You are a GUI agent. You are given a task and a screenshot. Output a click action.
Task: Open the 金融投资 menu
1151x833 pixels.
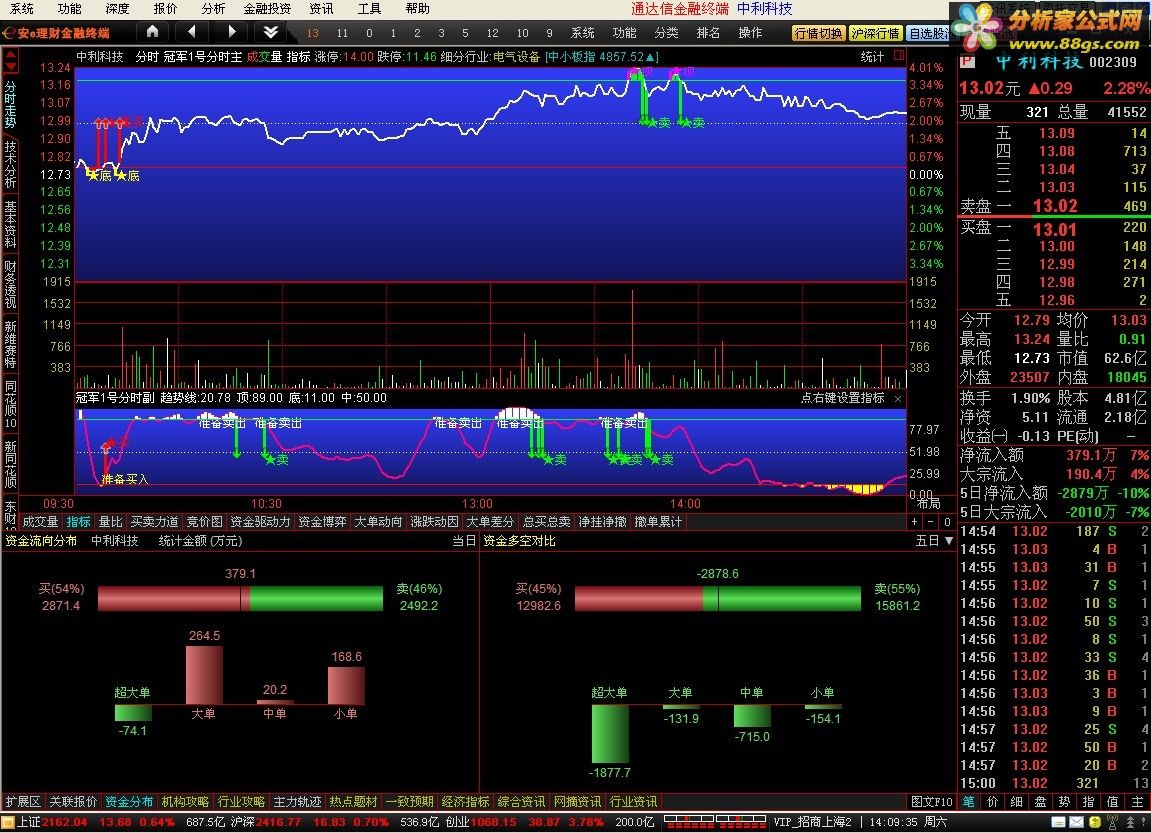point(267,9)
